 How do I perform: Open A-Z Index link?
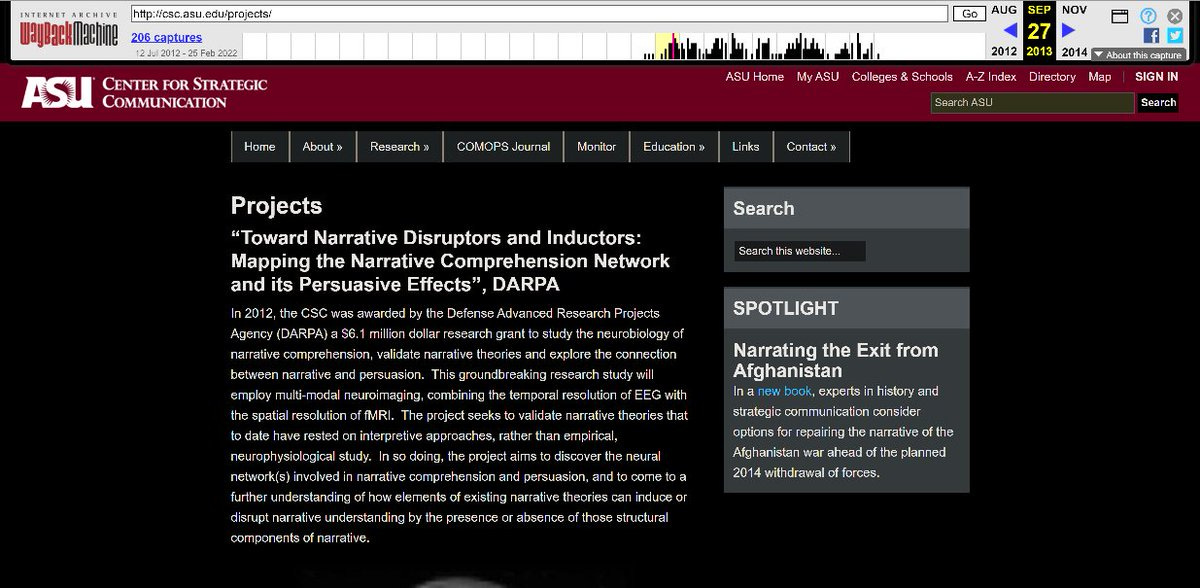[x=991, y=77]
